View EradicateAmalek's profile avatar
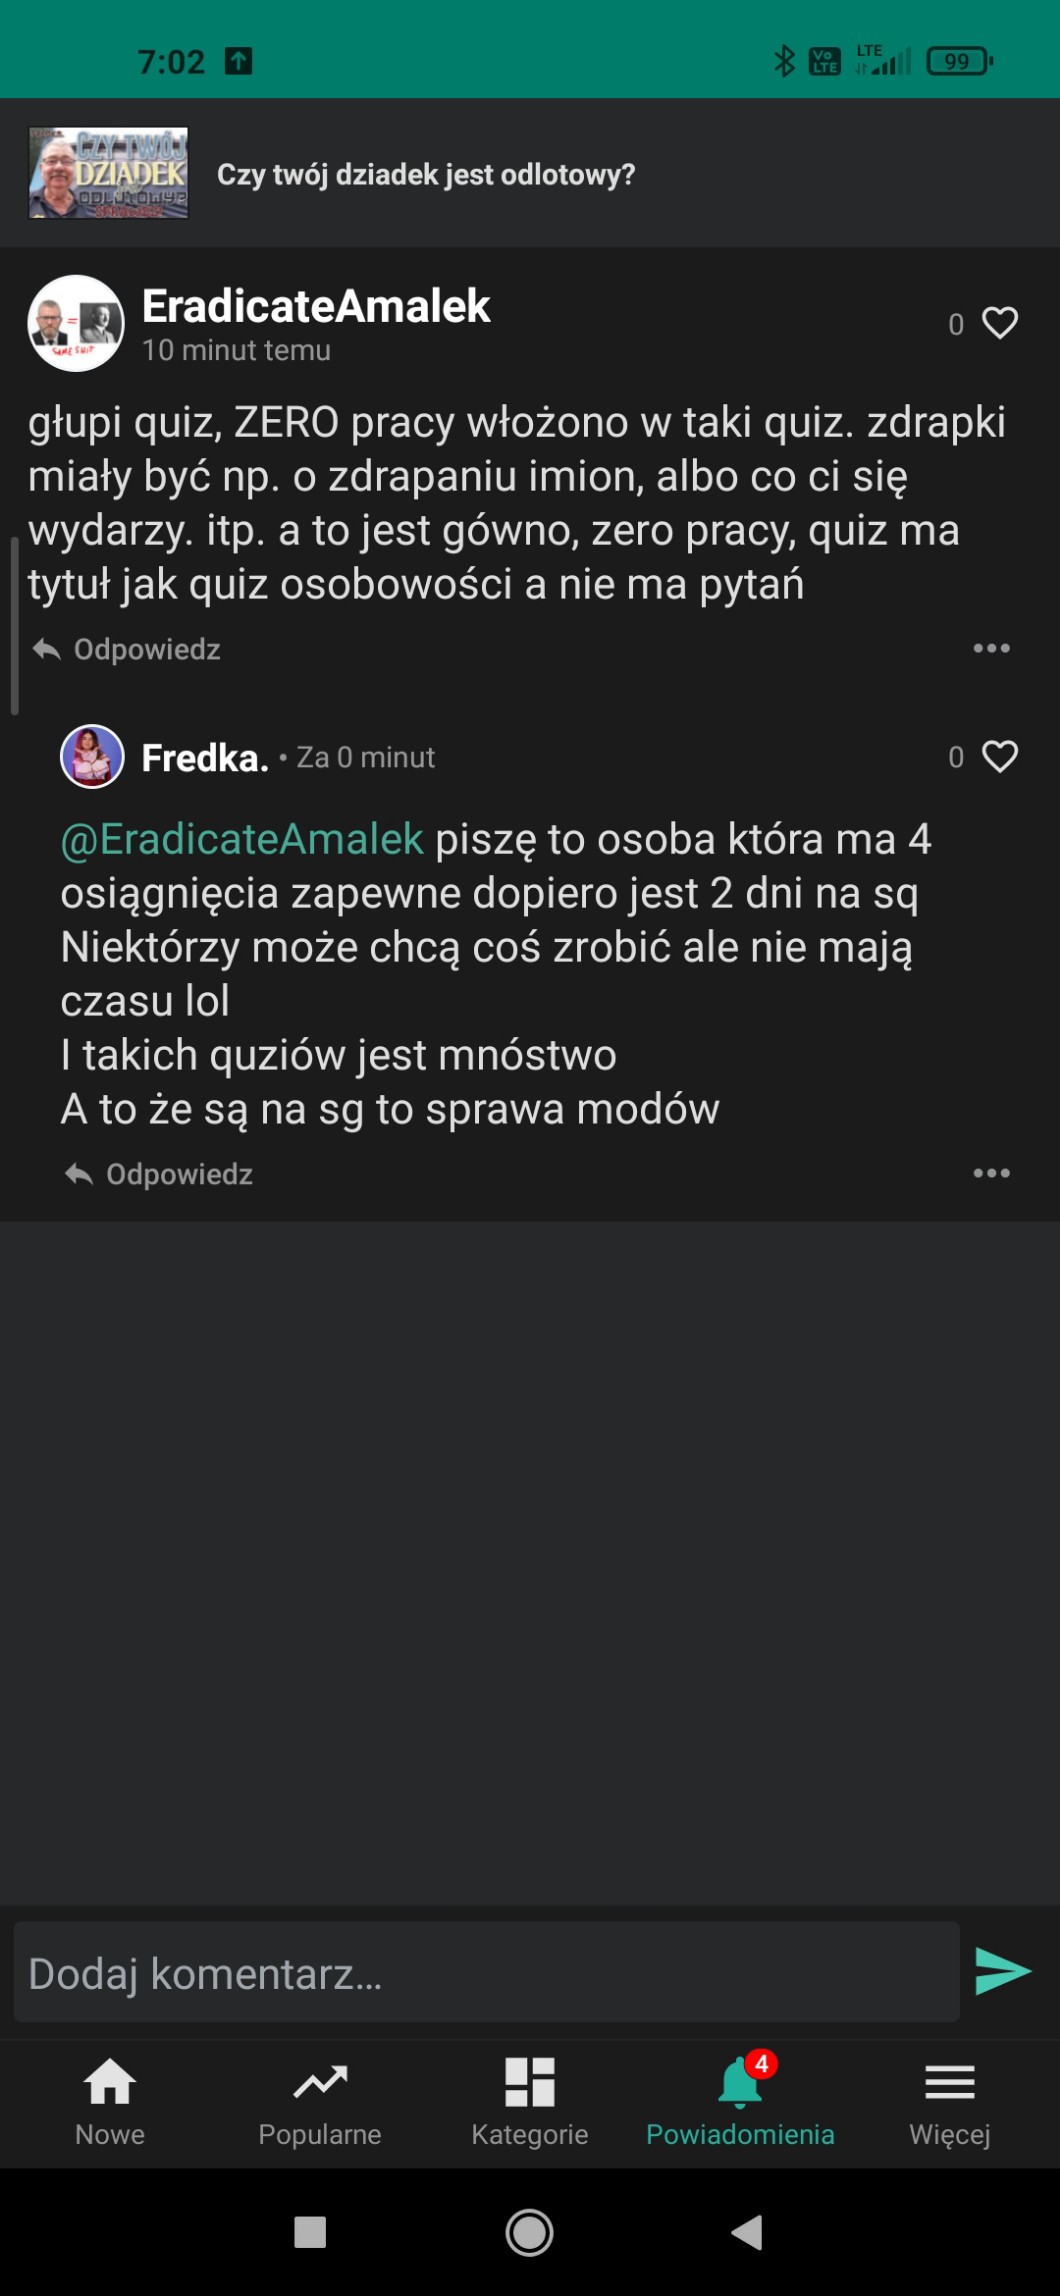 click(76, 323)
